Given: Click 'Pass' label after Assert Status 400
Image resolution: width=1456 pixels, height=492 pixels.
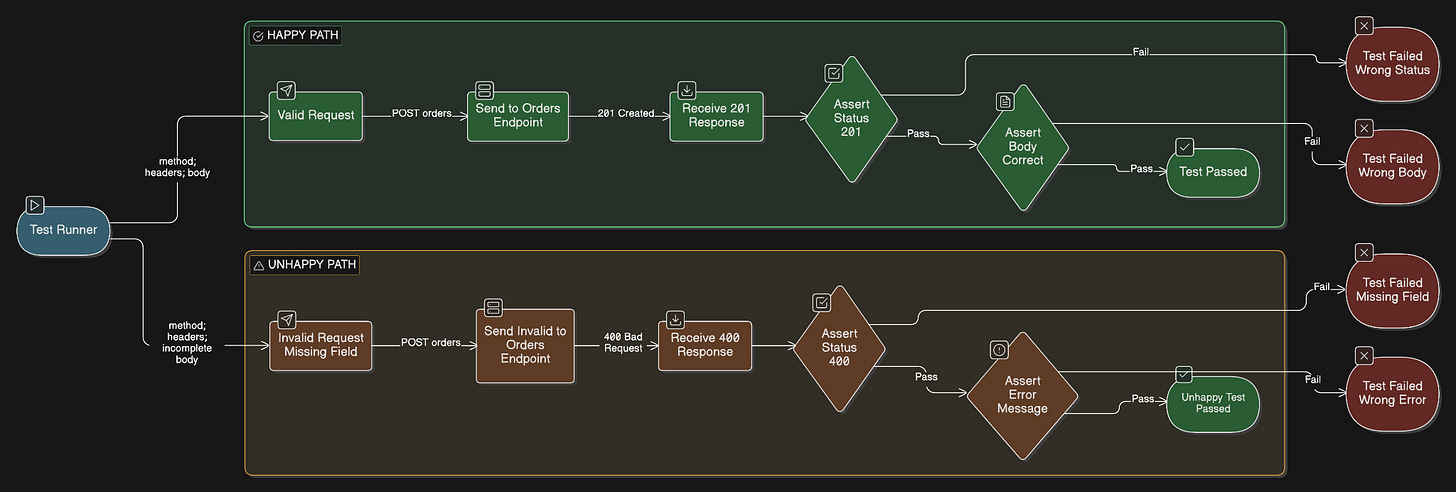Looking at the screenshot, I should 926,377.
